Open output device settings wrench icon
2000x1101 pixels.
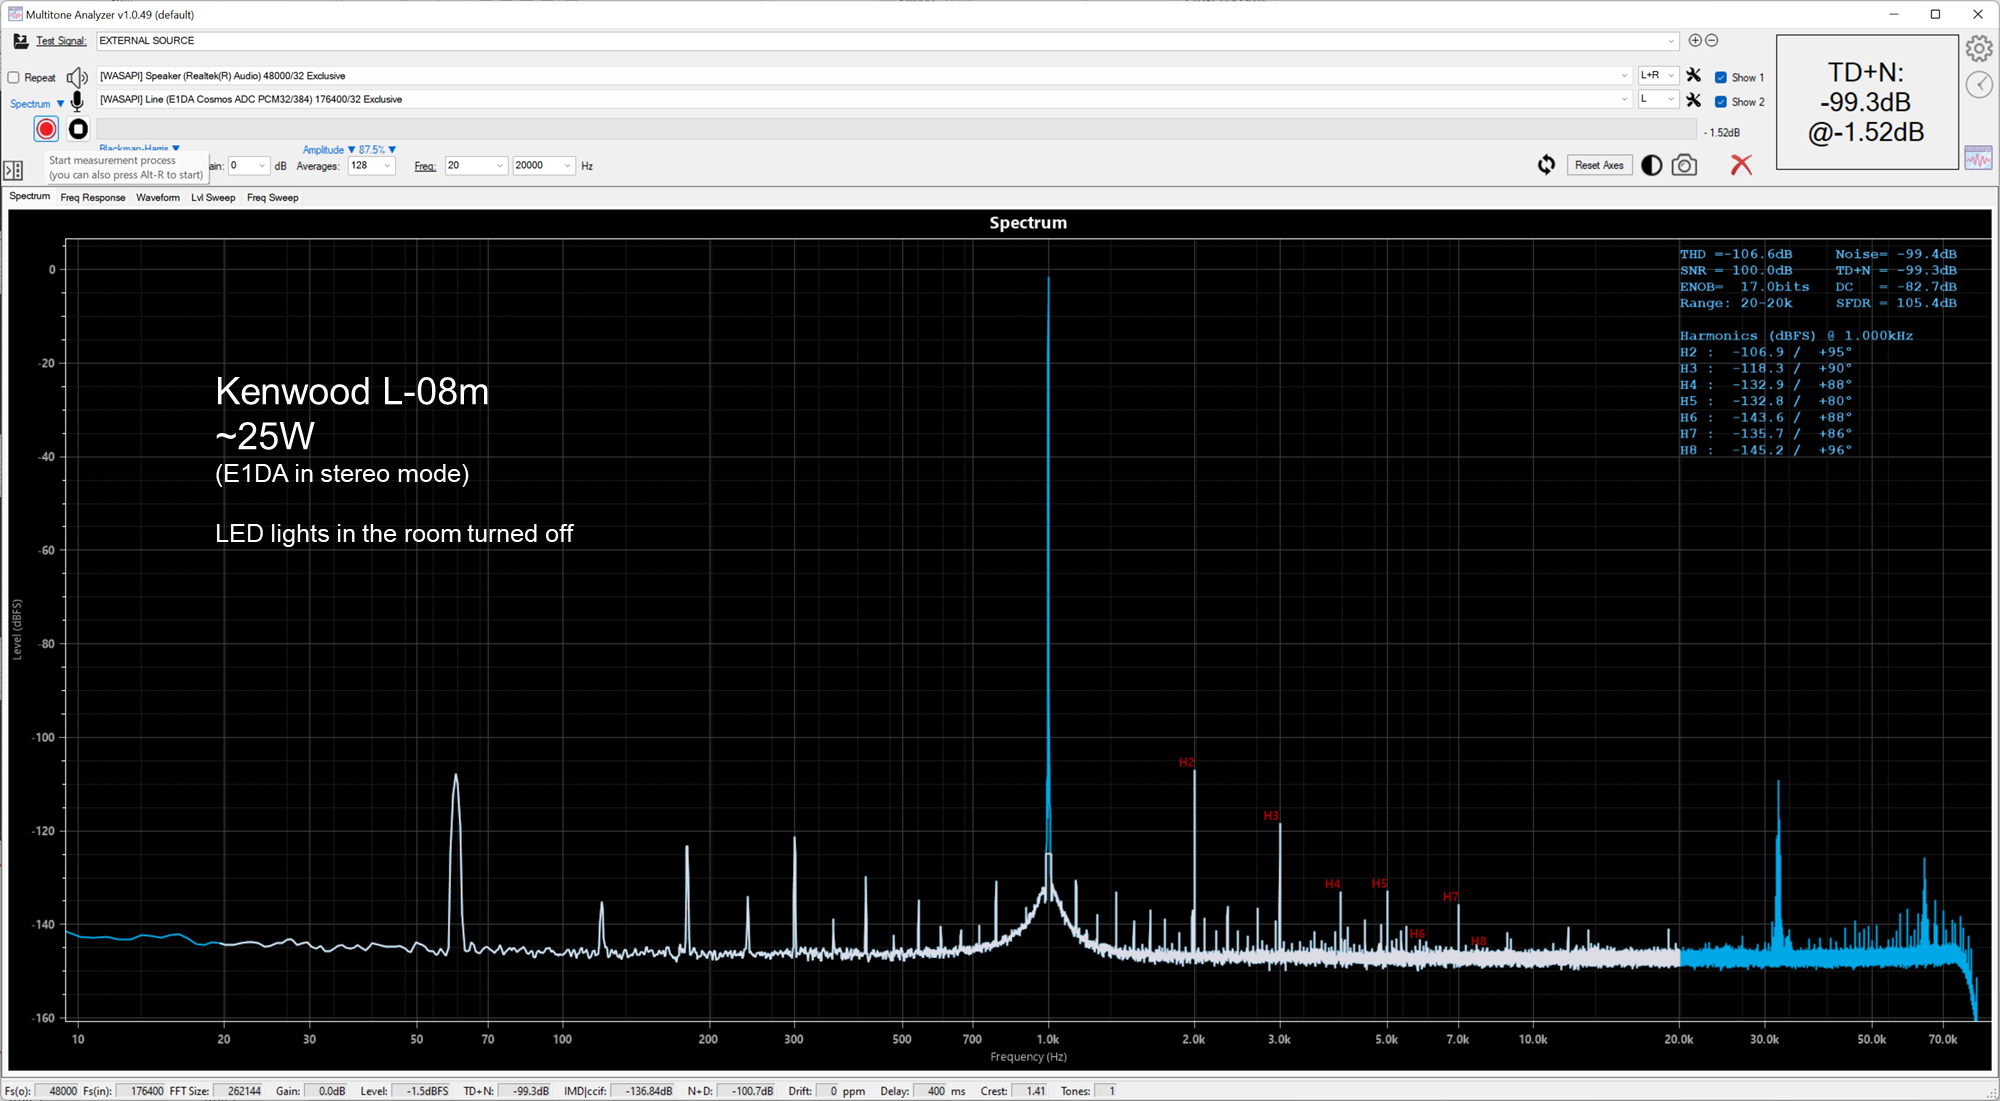click(x=1693, y=75)
